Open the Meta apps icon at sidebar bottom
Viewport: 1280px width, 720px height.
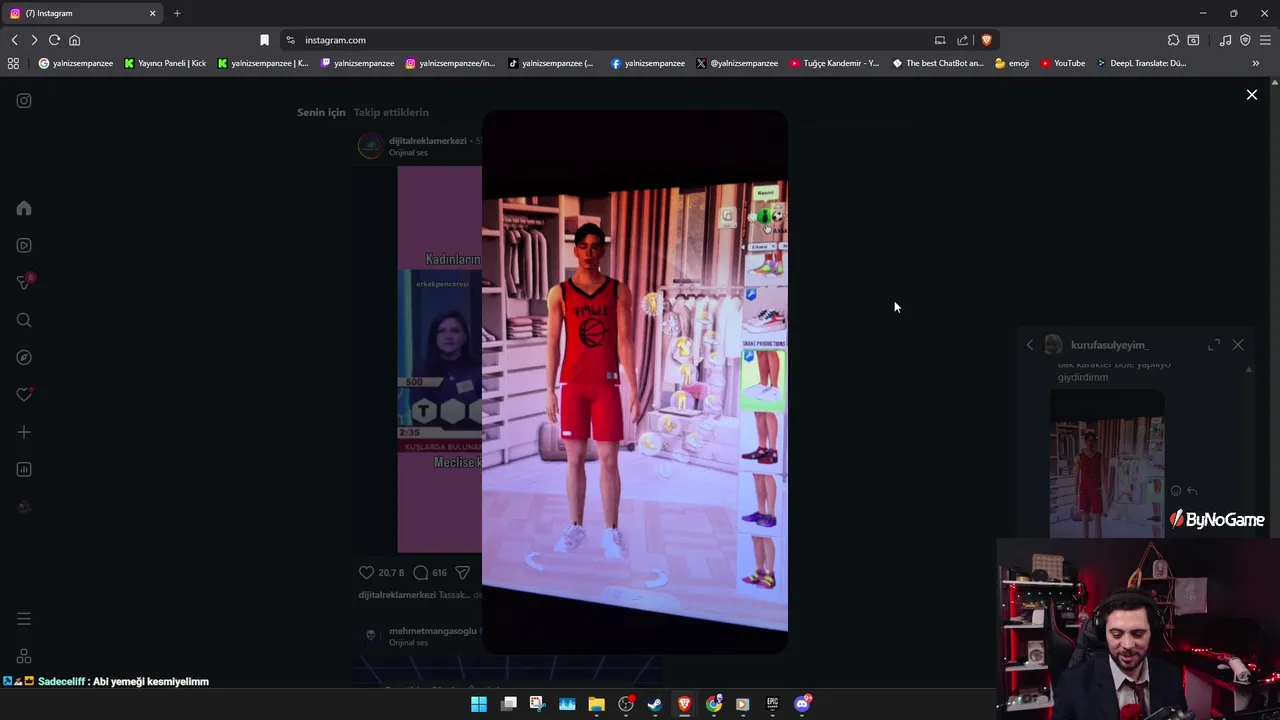pos(24,656)
